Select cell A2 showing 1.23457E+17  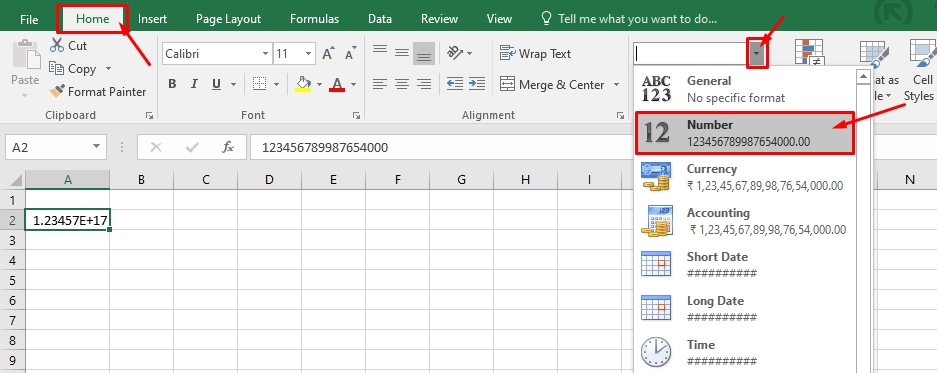pyautogui.click(x=68, y=221)
